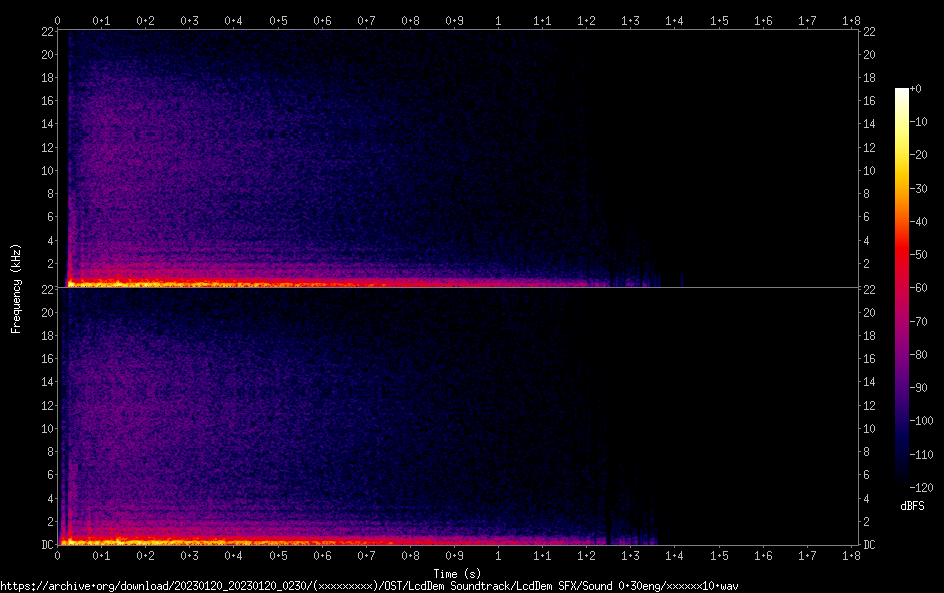944x593 pixels.
Task: Click the 1.0 mark on the bottom time axis
Action: click(x=498, y=556)
